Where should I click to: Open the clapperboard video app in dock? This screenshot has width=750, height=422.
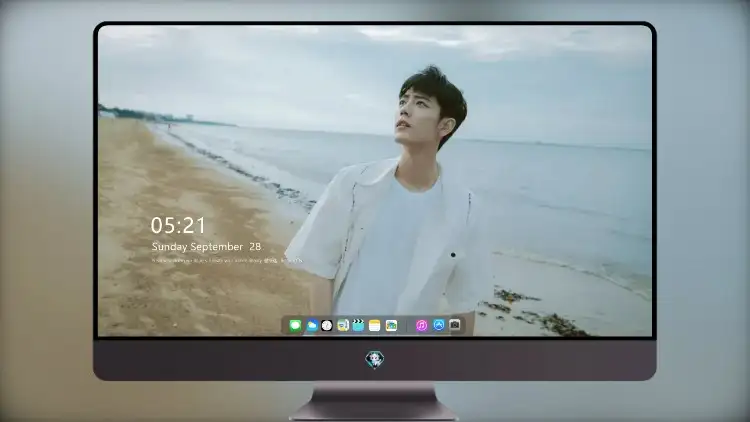click(358, 325)
